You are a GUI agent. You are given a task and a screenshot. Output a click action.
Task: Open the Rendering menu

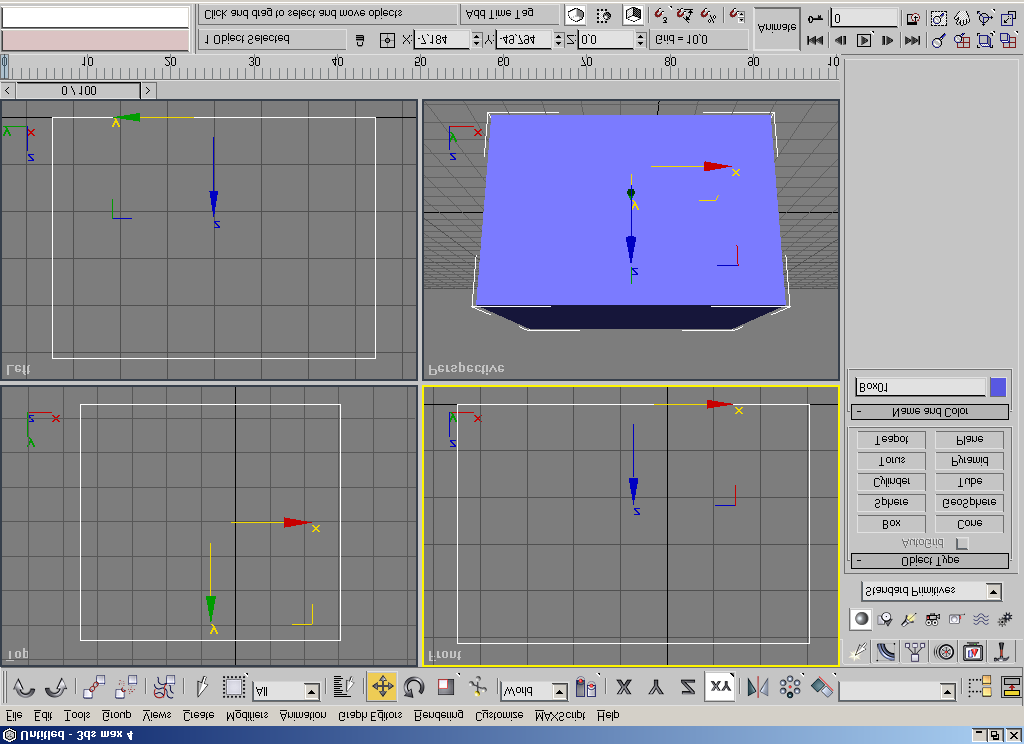tap(438, 715)
